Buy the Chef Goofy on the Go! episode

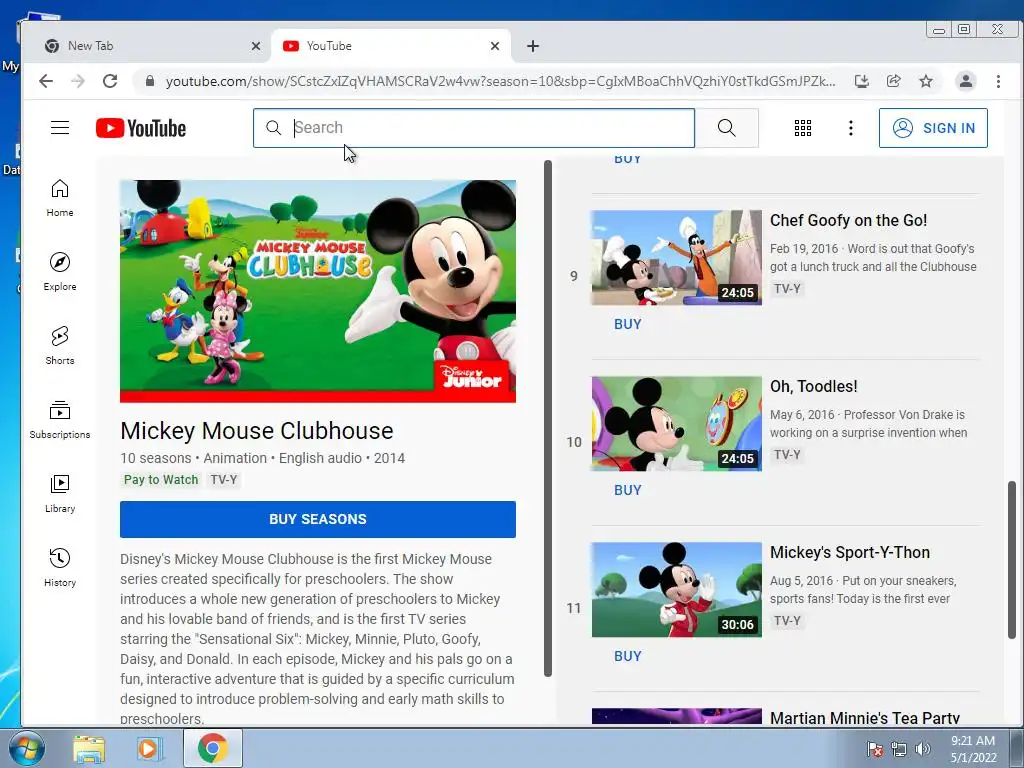point(628,324)
